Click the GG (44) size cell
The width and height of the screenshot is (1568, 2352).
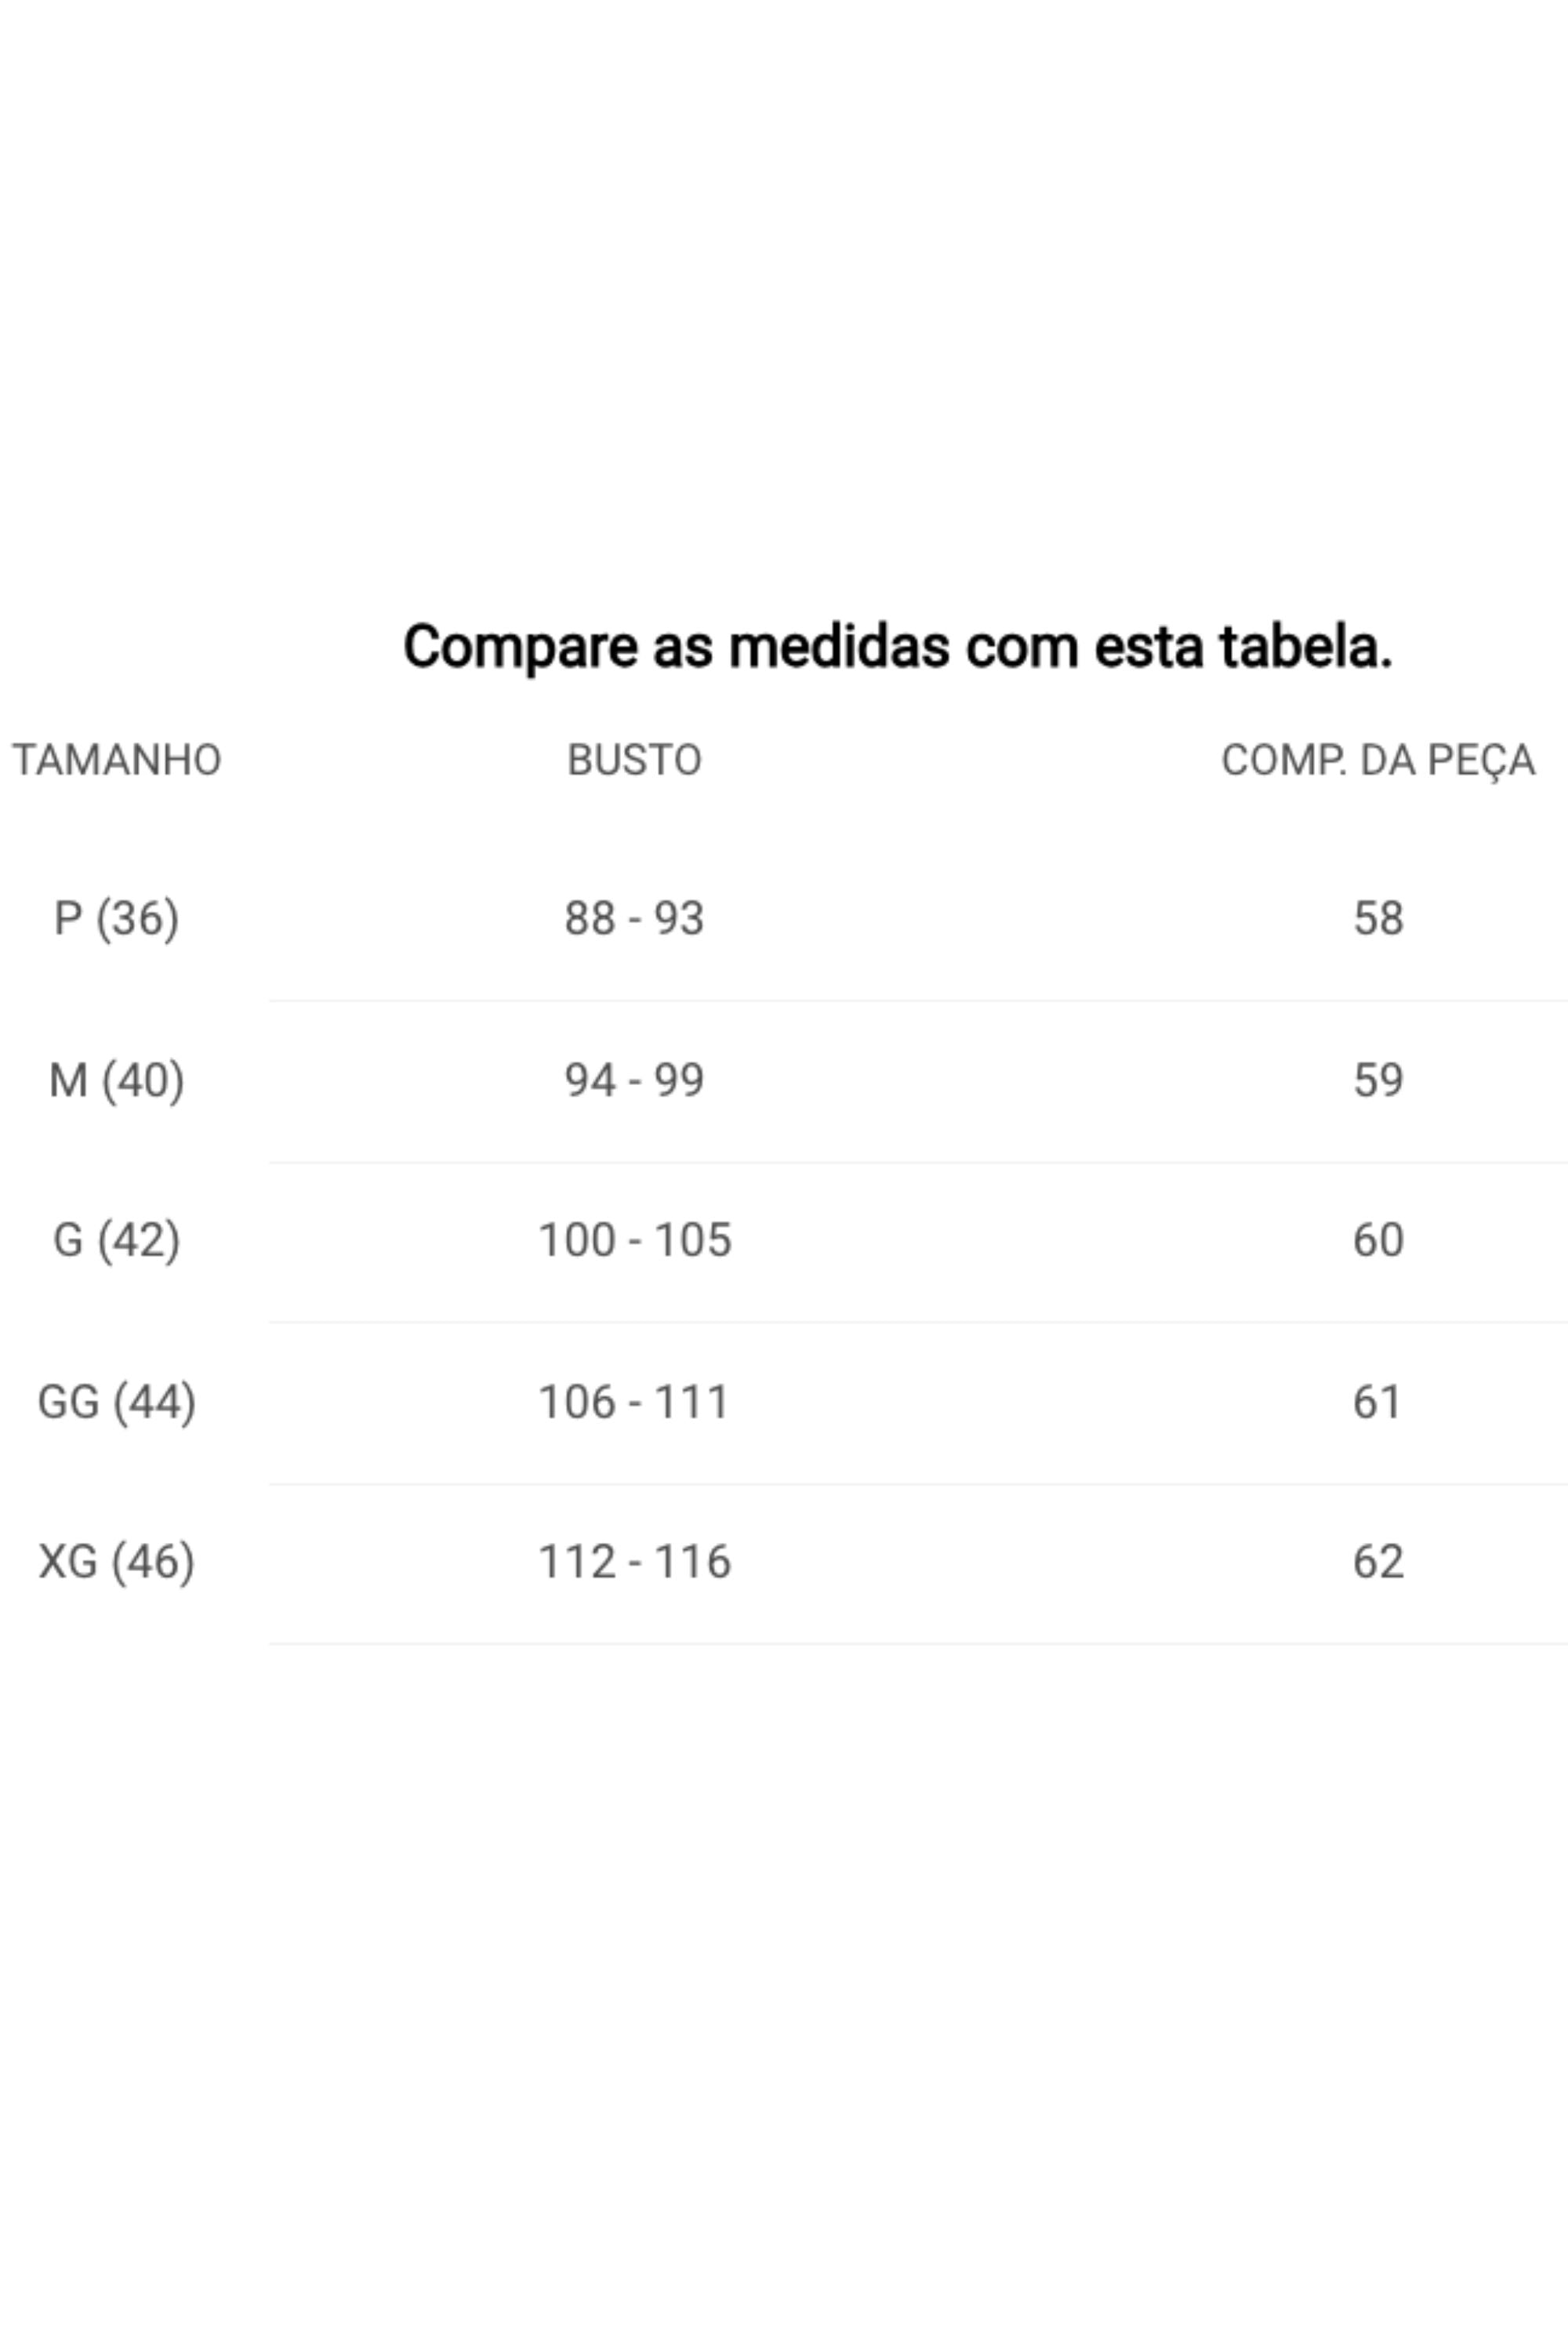click(x=117, y=1402)
